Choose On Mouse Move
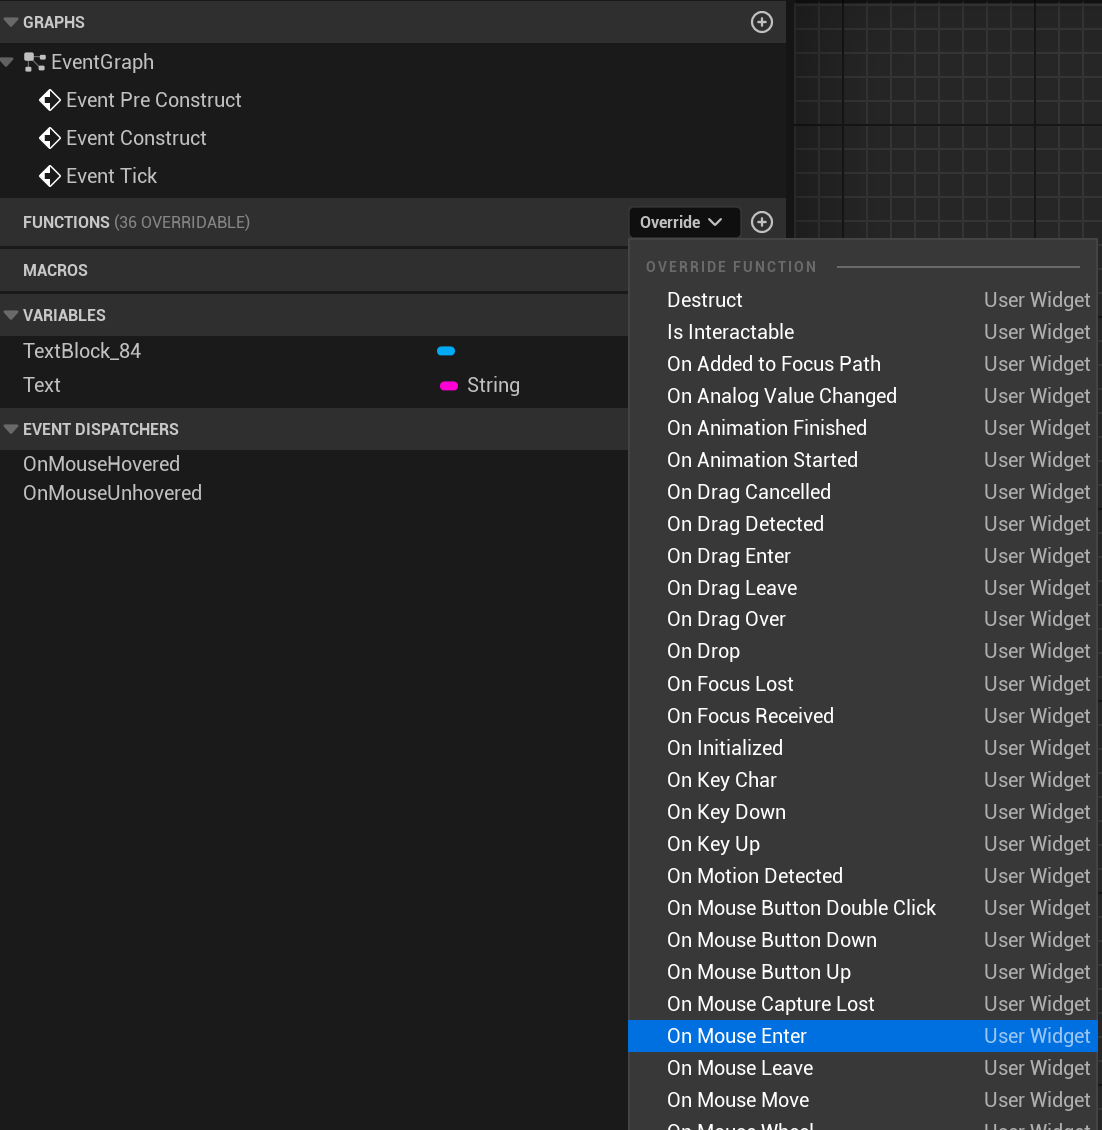 pyautogui.click(x=863, y=1100)
